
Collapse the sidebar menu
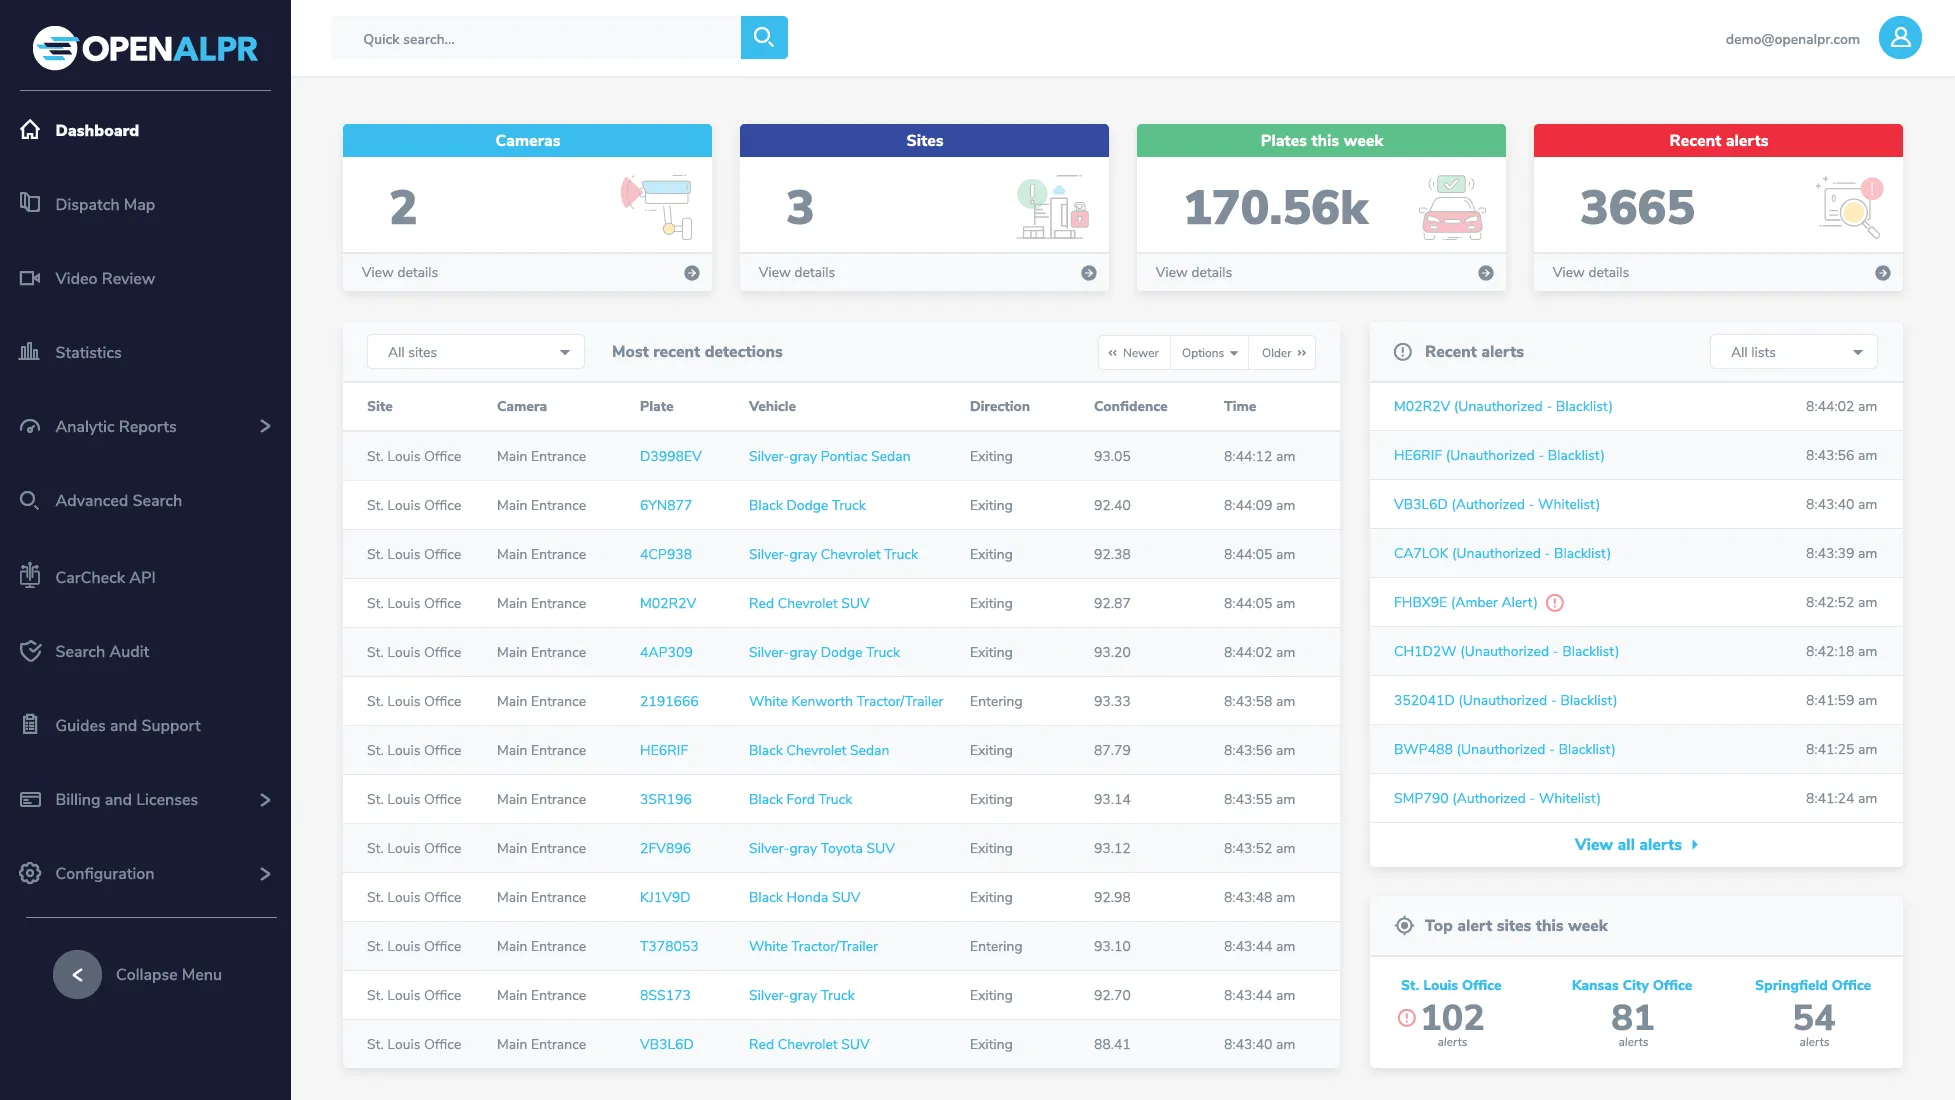pos(77,974)
